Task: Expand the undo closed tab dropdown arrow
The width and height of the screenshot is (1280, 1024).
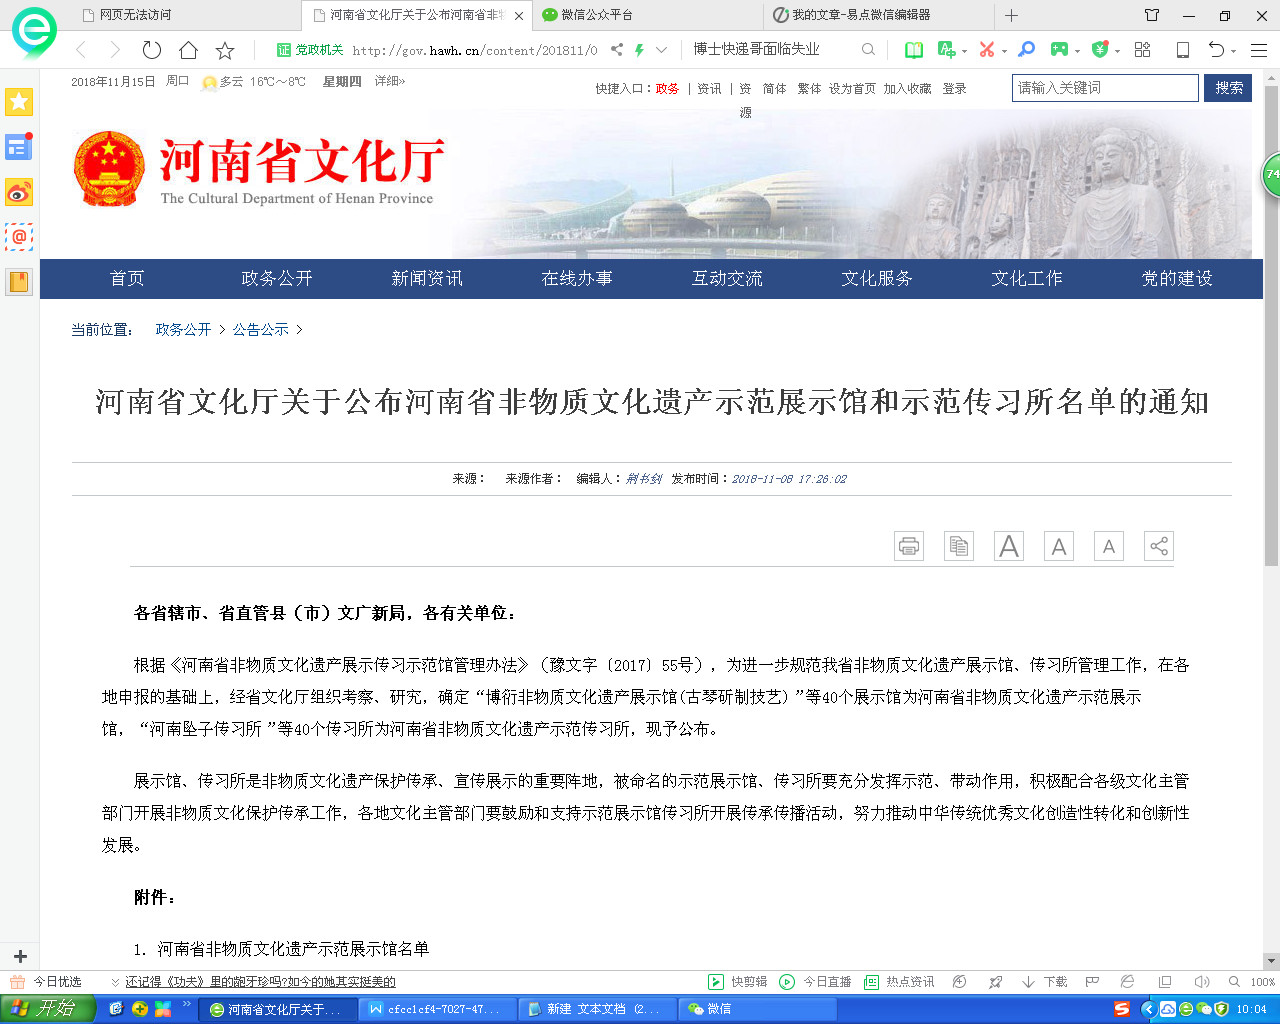Action: tap(1234, 51)
